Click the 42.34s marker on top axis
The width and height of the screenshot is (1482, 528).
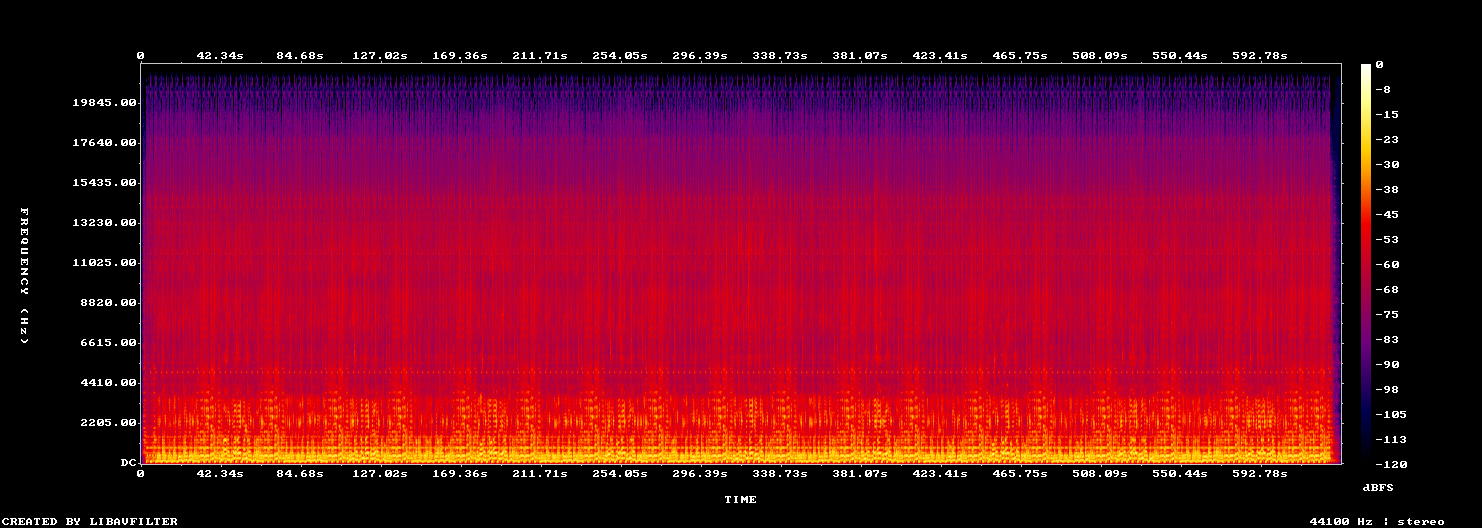(x=220, y=55)
